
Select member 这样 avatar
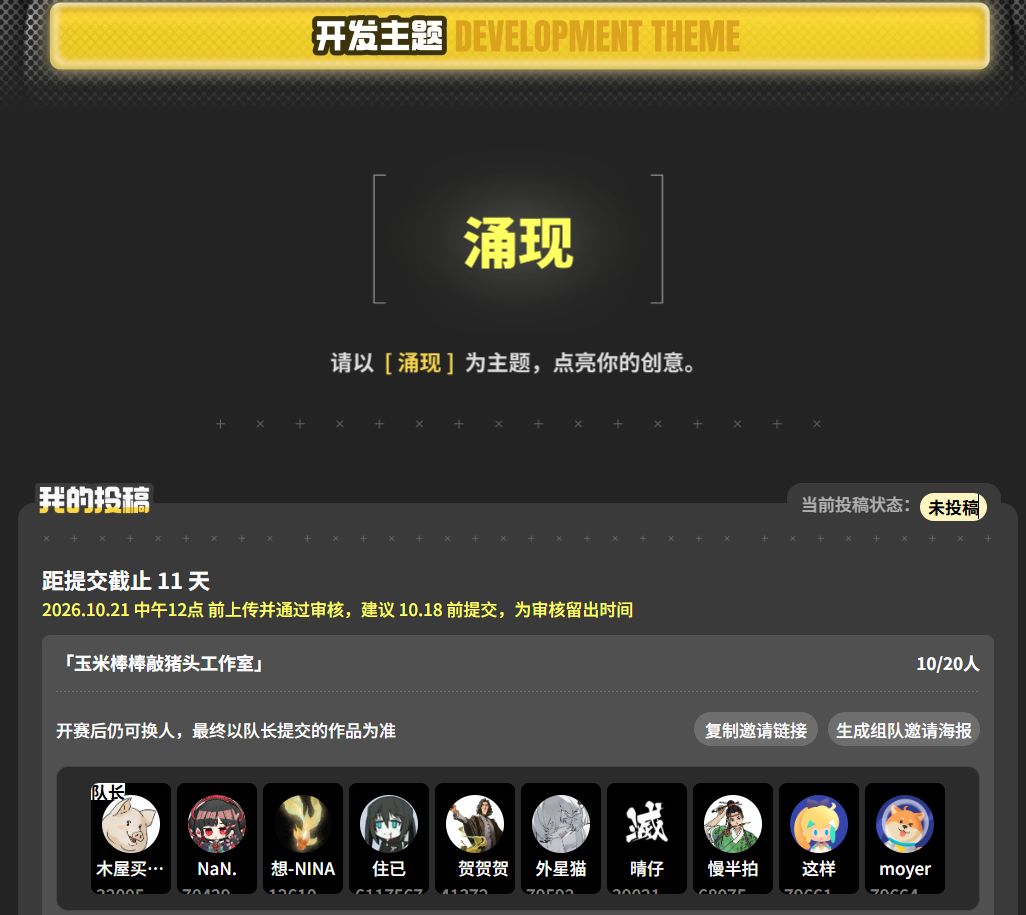(x=819, y=823)
